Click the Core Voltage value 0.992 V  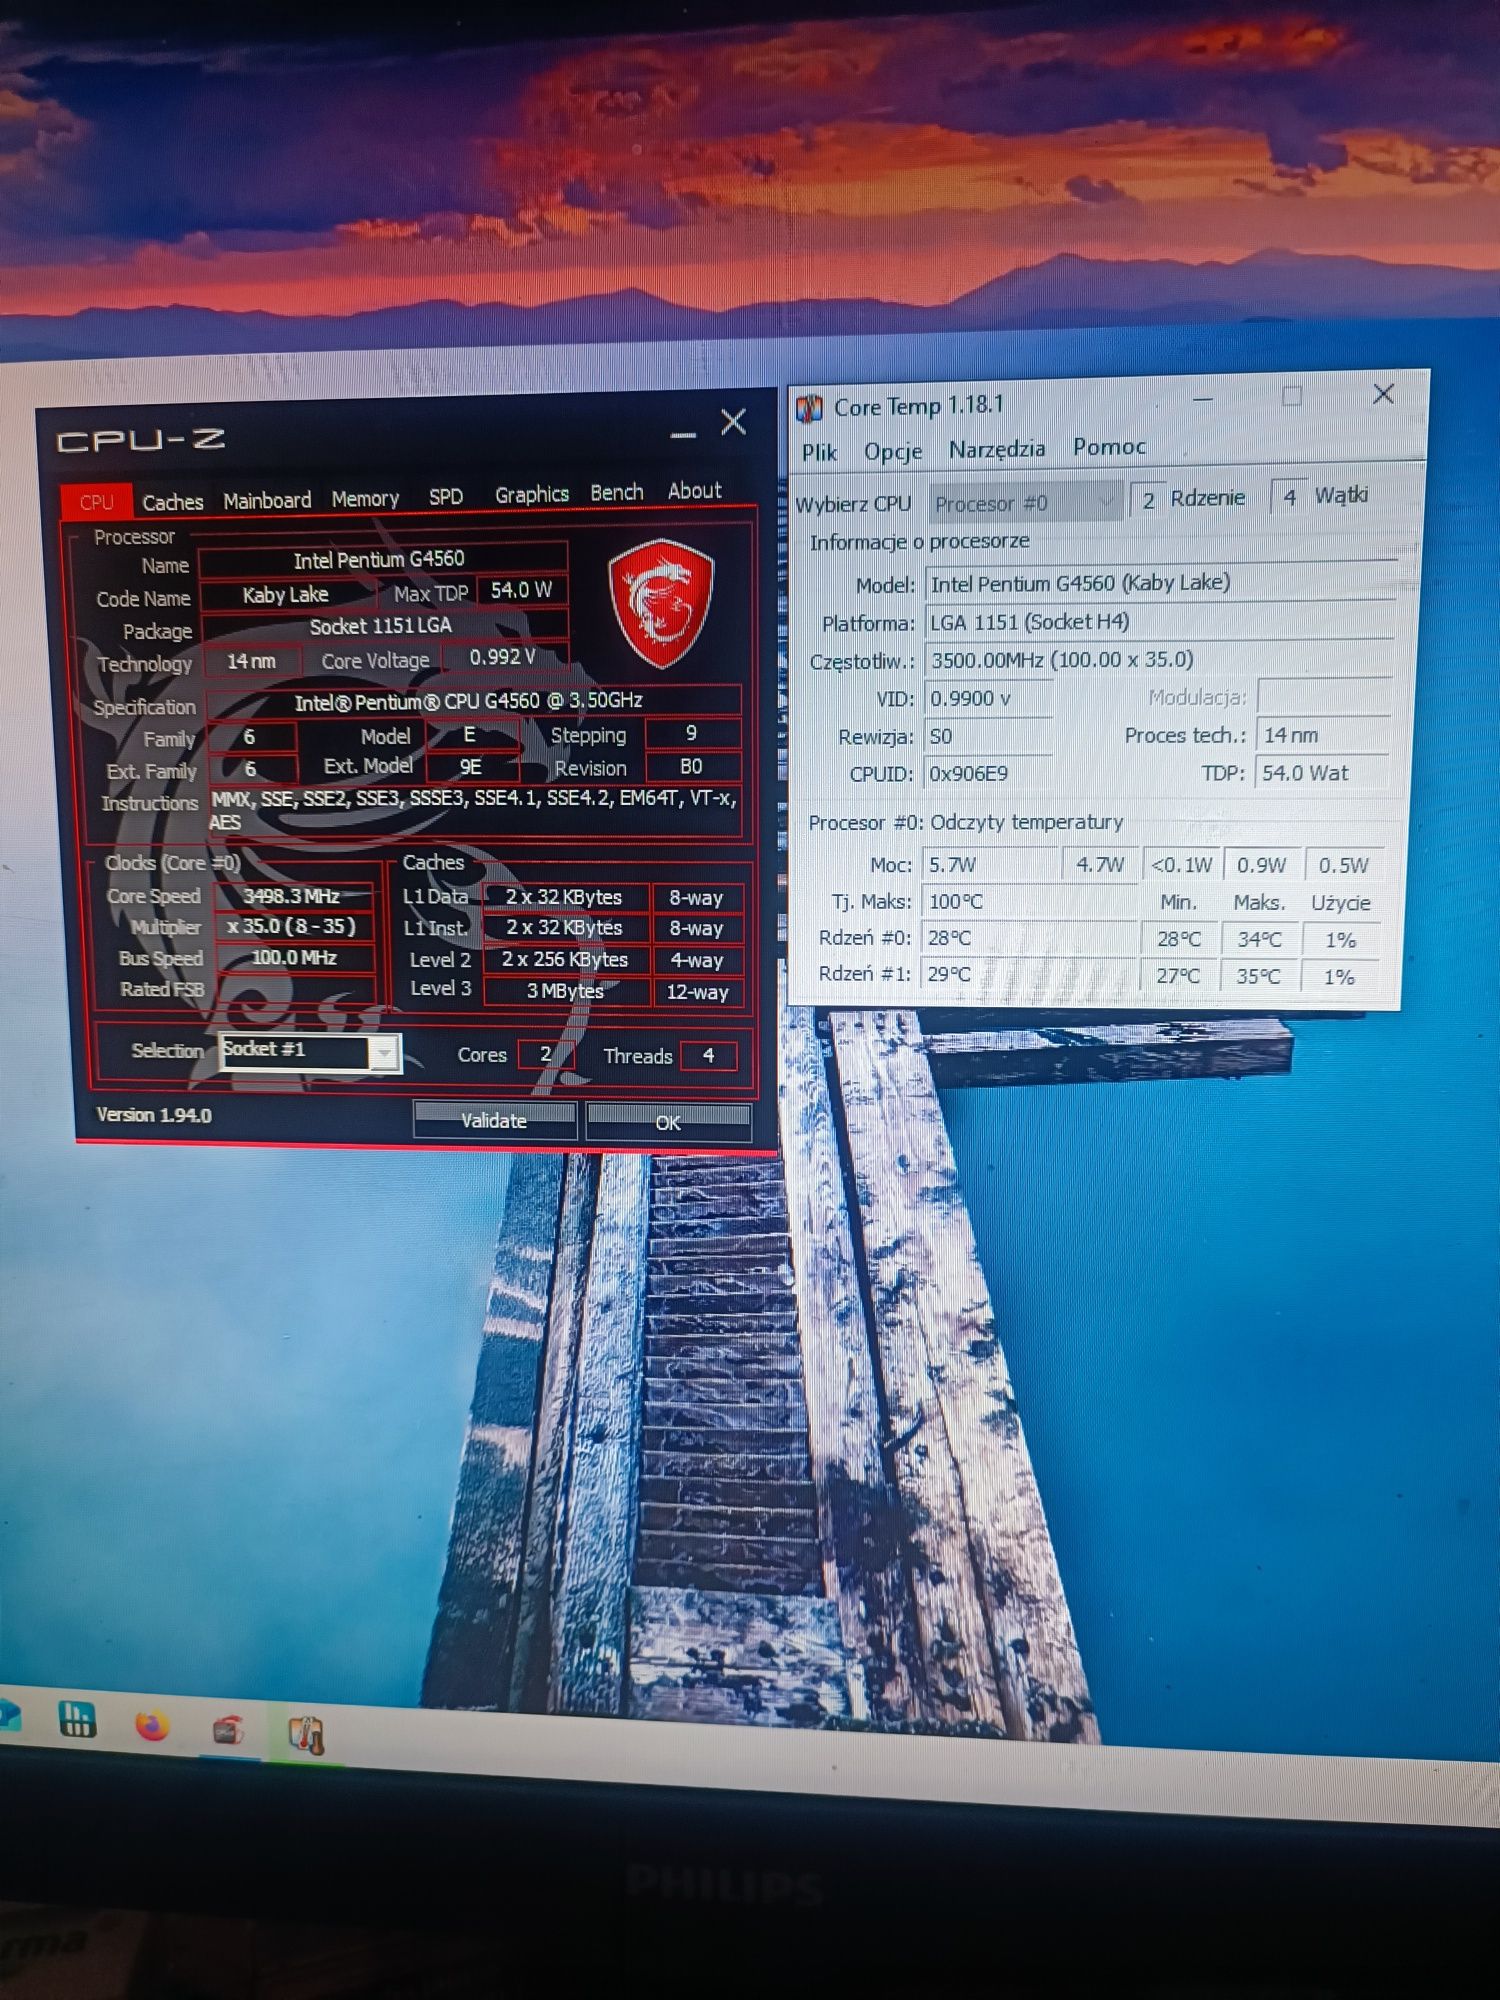[x=504, y=657]
